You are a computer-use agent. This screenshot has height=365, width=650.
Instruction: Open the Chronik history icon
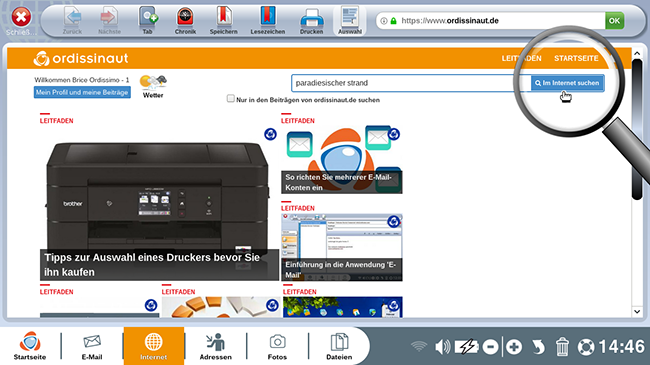(185, 20)
